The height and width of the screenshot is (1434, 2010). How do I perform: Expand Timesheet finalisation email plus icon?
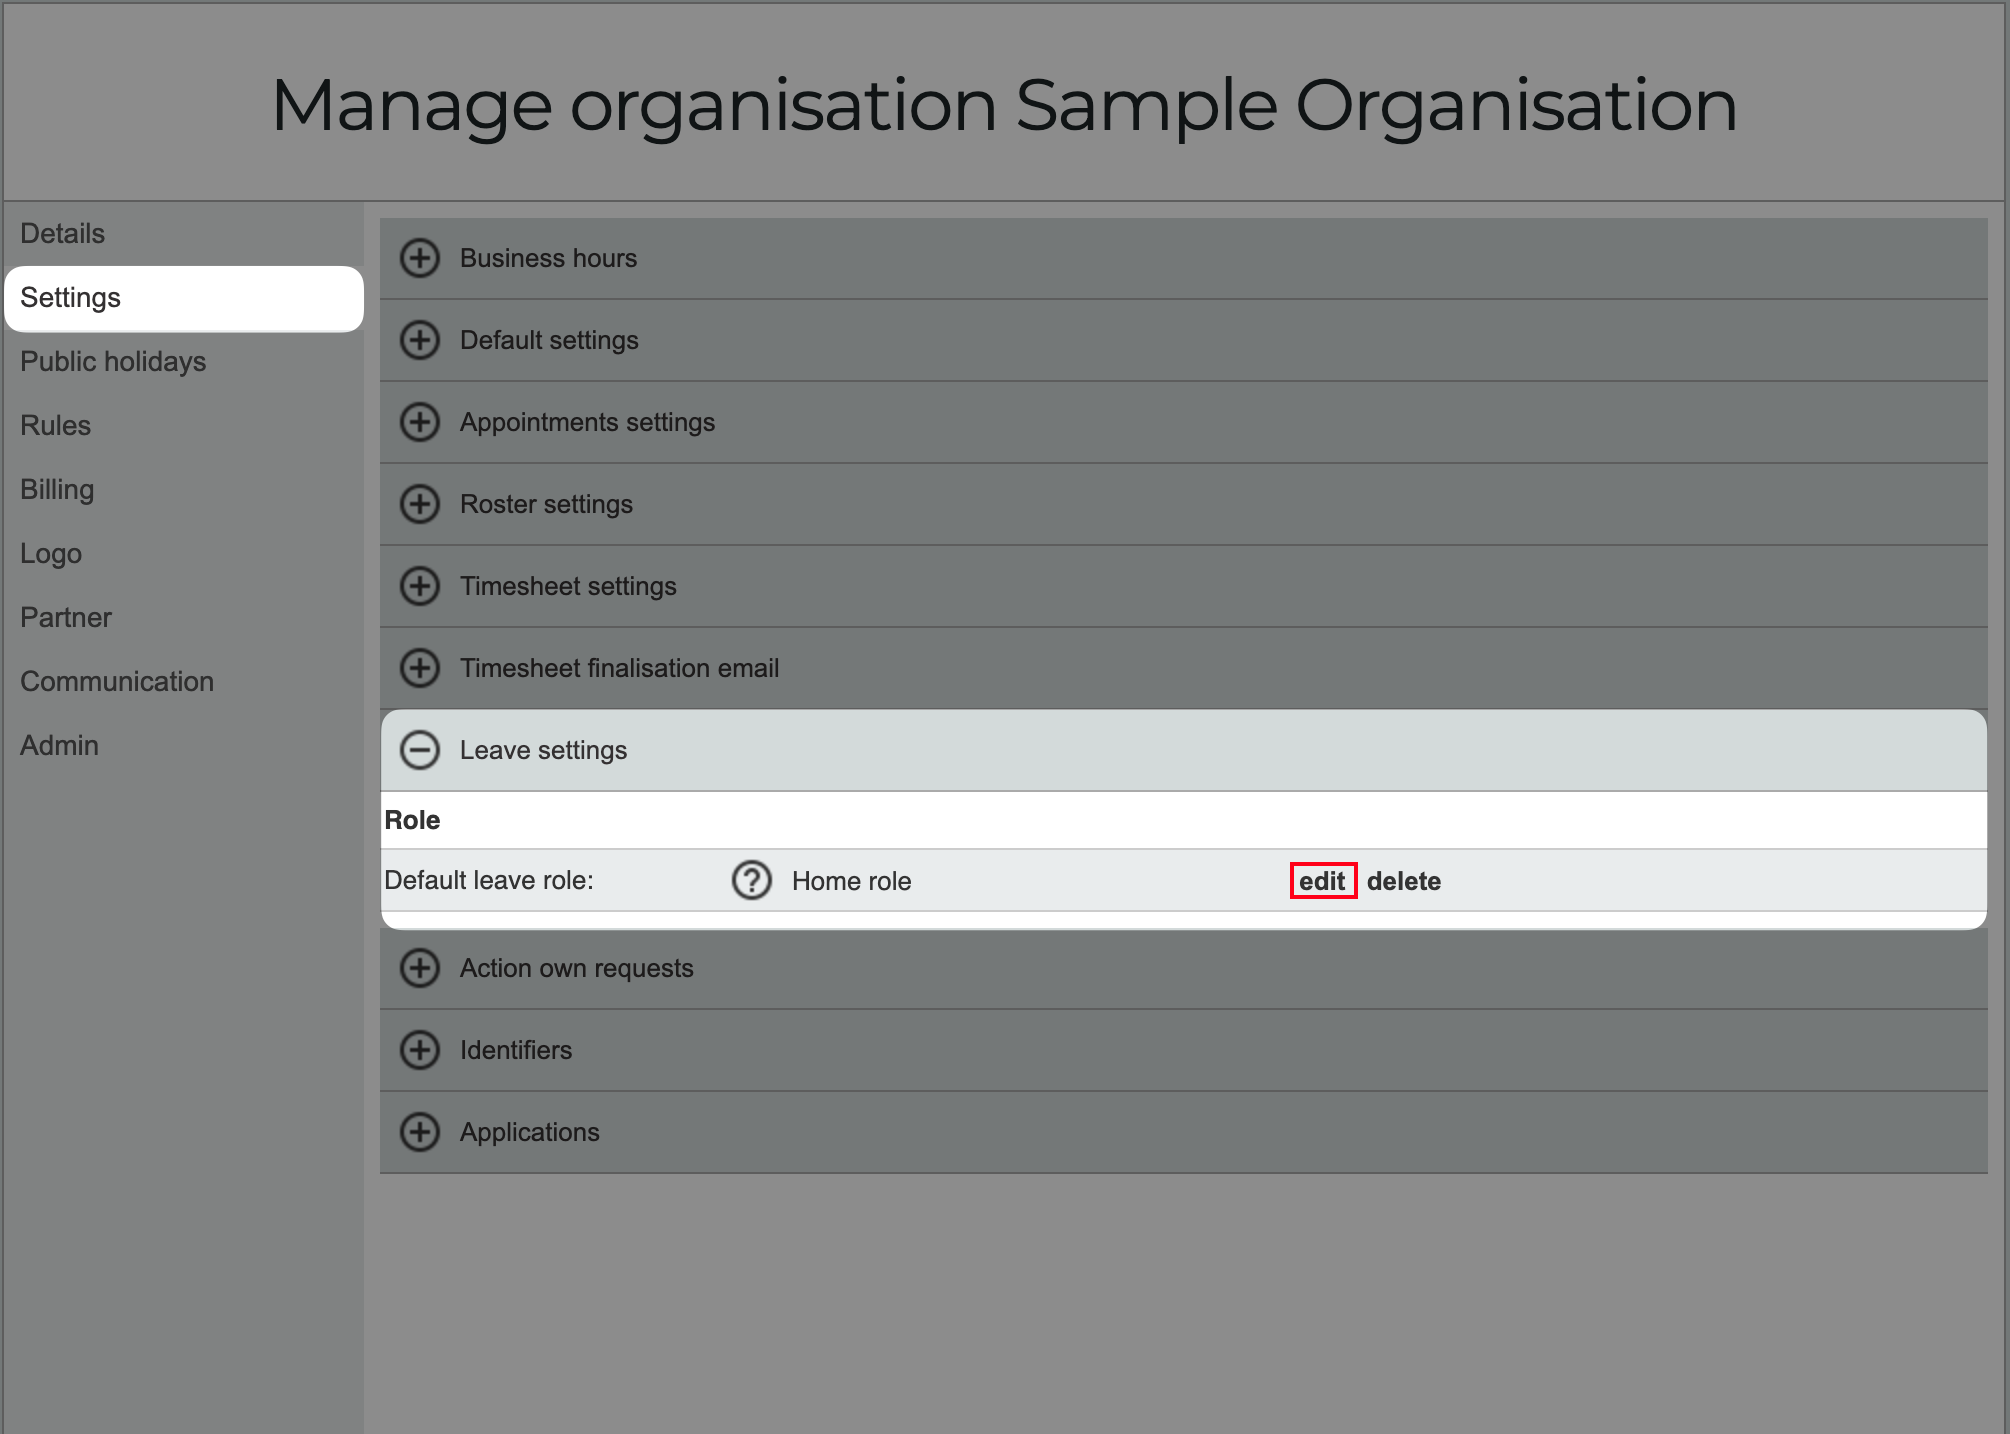pyautogui.click(x=420, y=668)
